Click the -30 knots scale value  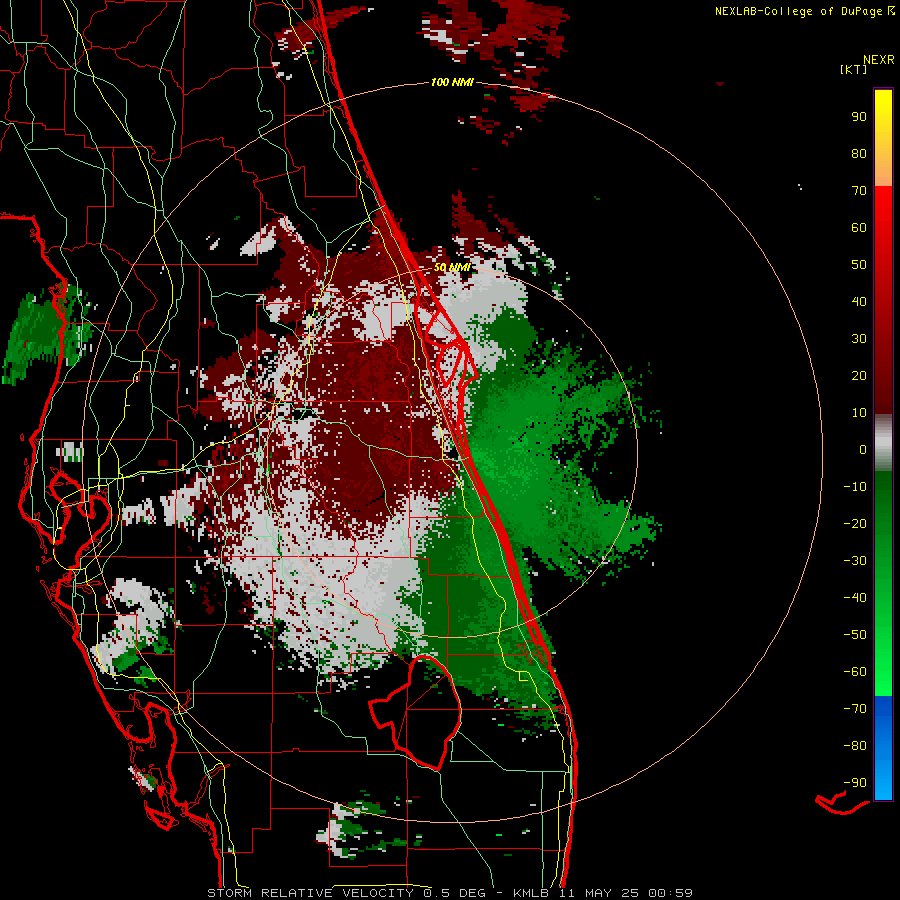pos(855,561)
